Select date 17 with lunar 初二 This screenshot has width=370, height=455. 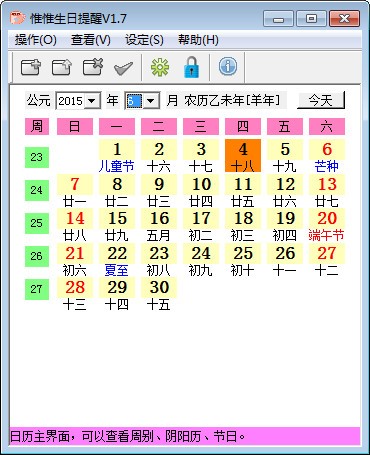point(201,225)
